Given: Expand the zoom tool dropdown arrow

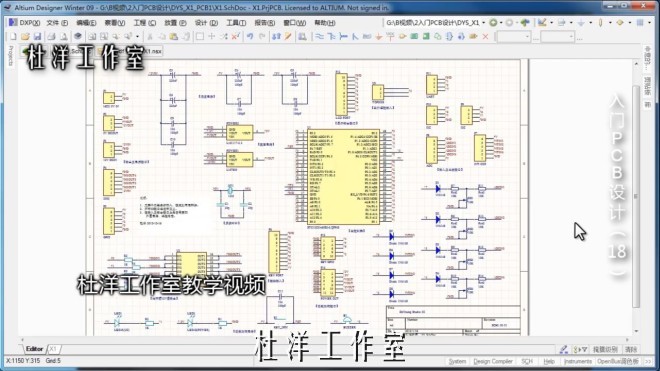Looking at the screenshot, I should coord(137,37).
